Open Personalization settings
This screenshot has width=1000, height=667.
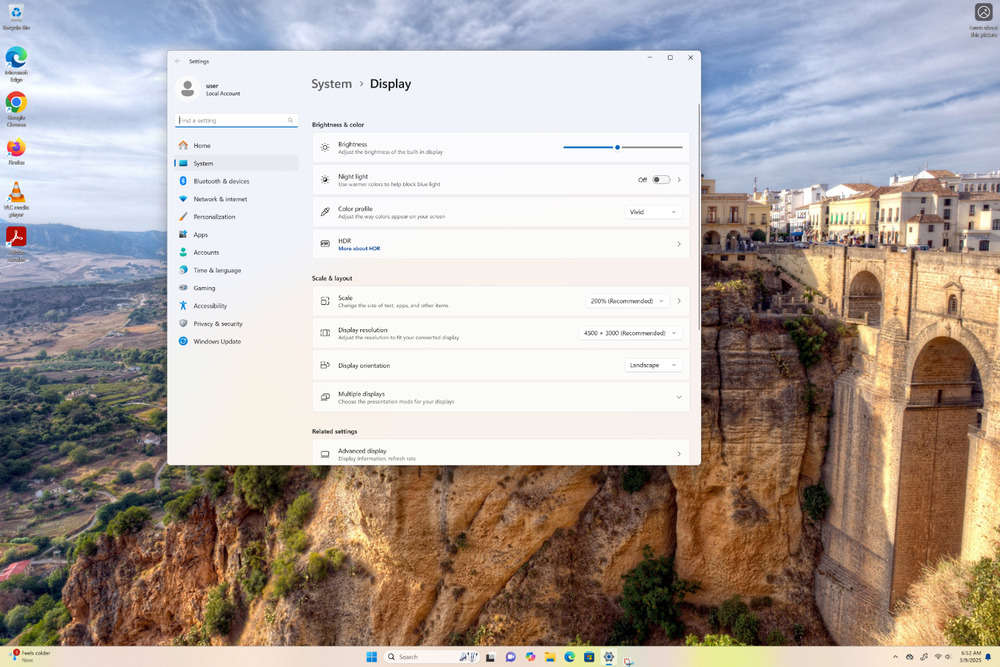tap(236, 217)
